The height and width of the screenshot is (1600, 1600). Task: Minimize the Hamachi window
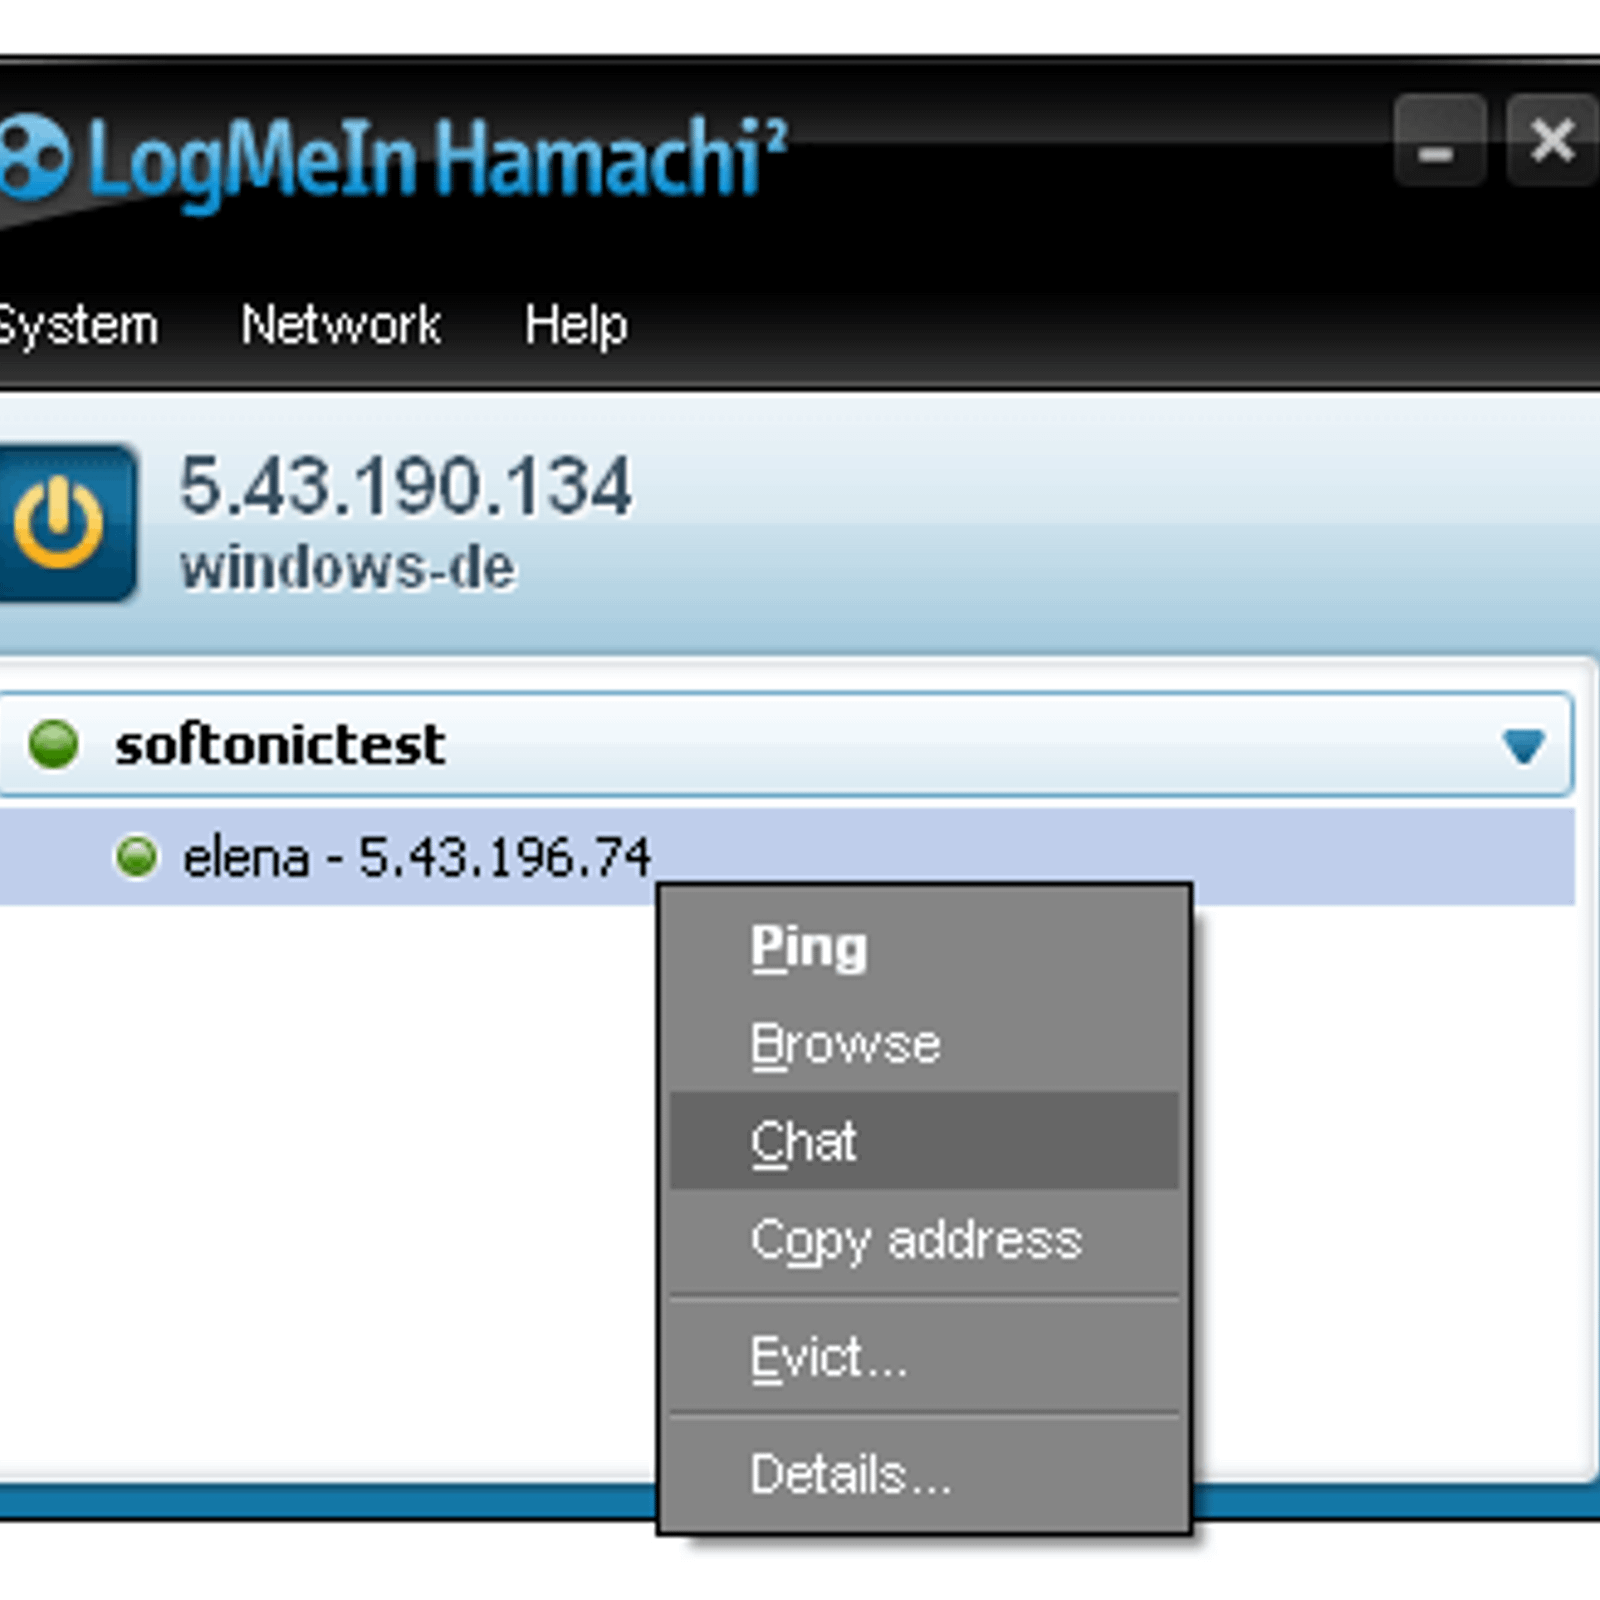tap(1439, 141)
